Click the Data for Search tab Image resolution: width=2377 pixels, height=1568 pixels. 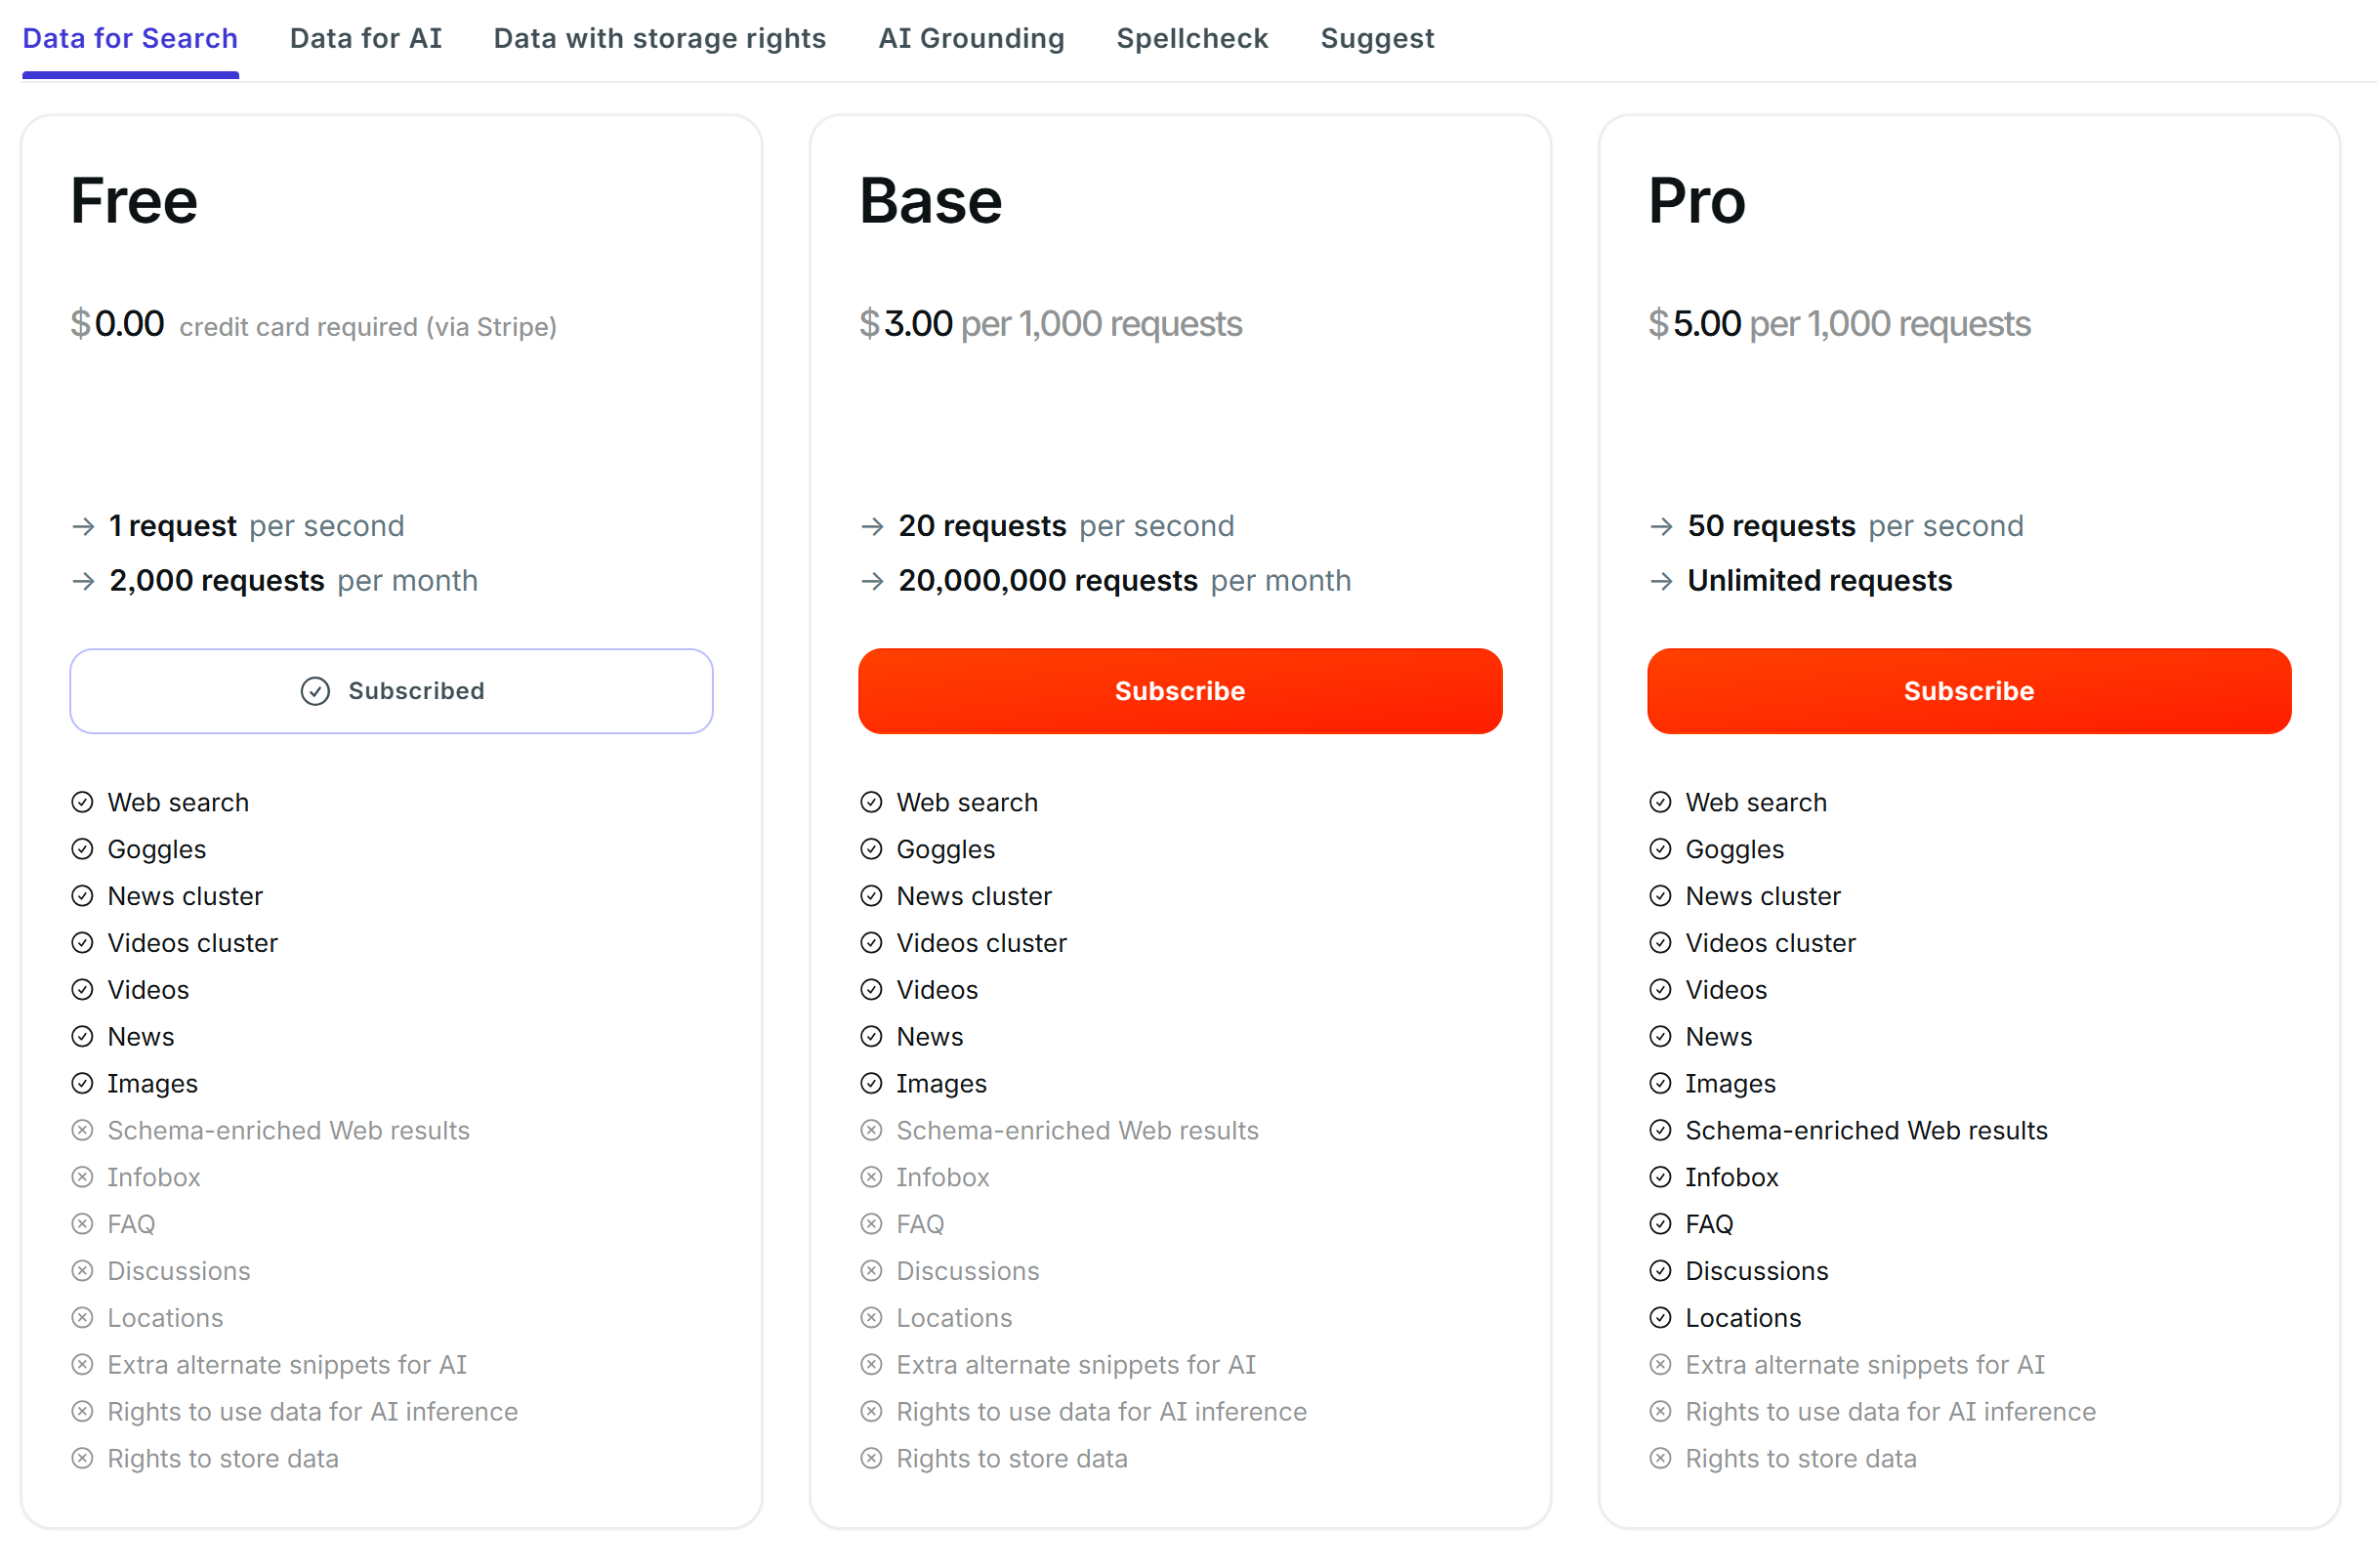pos(130,38)
